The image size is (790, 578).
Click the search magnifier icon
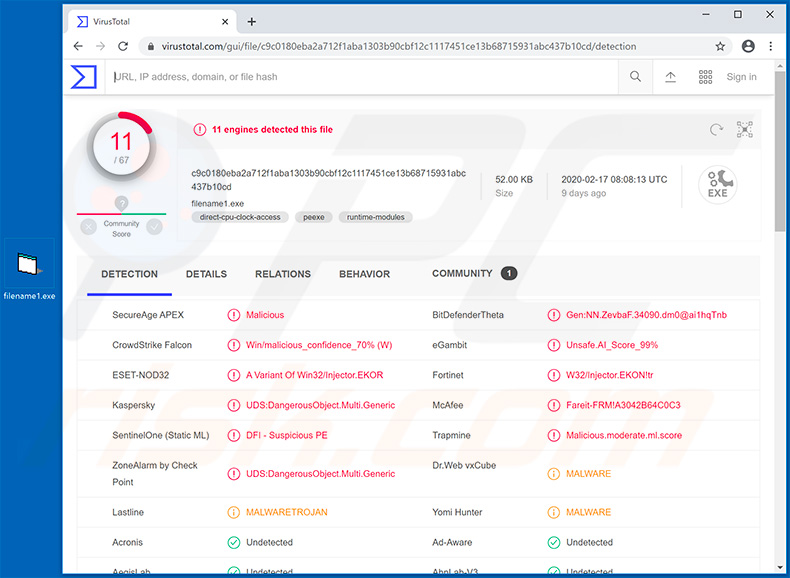635,77
